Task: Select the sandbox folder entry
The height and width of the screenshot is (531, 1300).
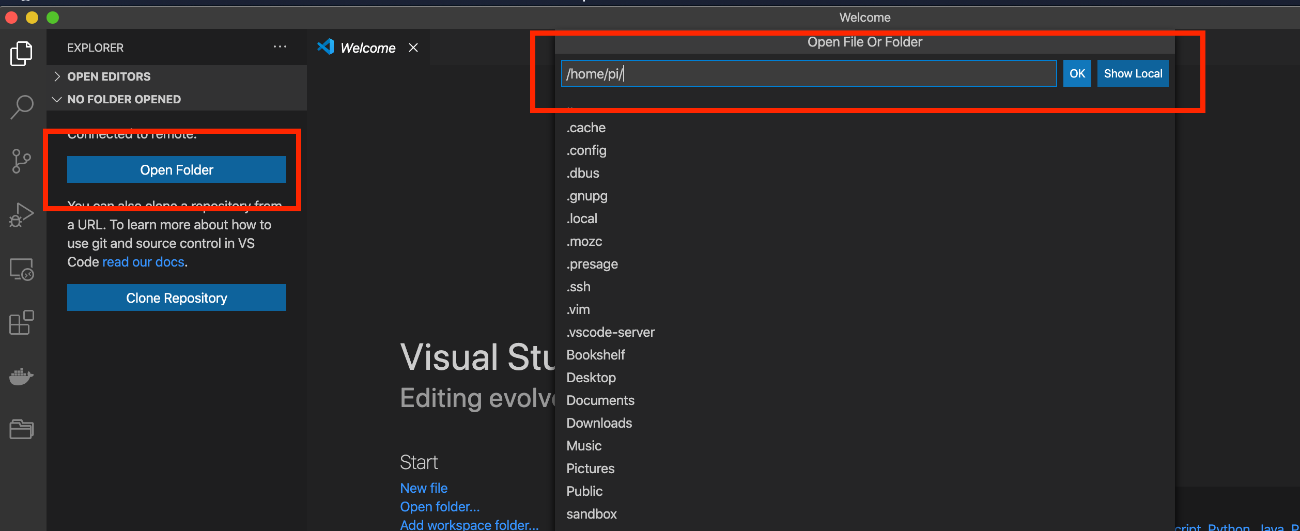Action: (865, 514)
